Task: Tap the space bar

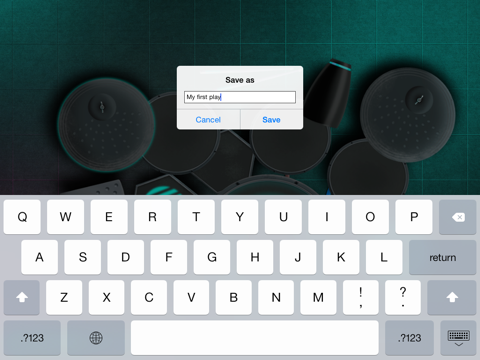Action: click(255, 338)
